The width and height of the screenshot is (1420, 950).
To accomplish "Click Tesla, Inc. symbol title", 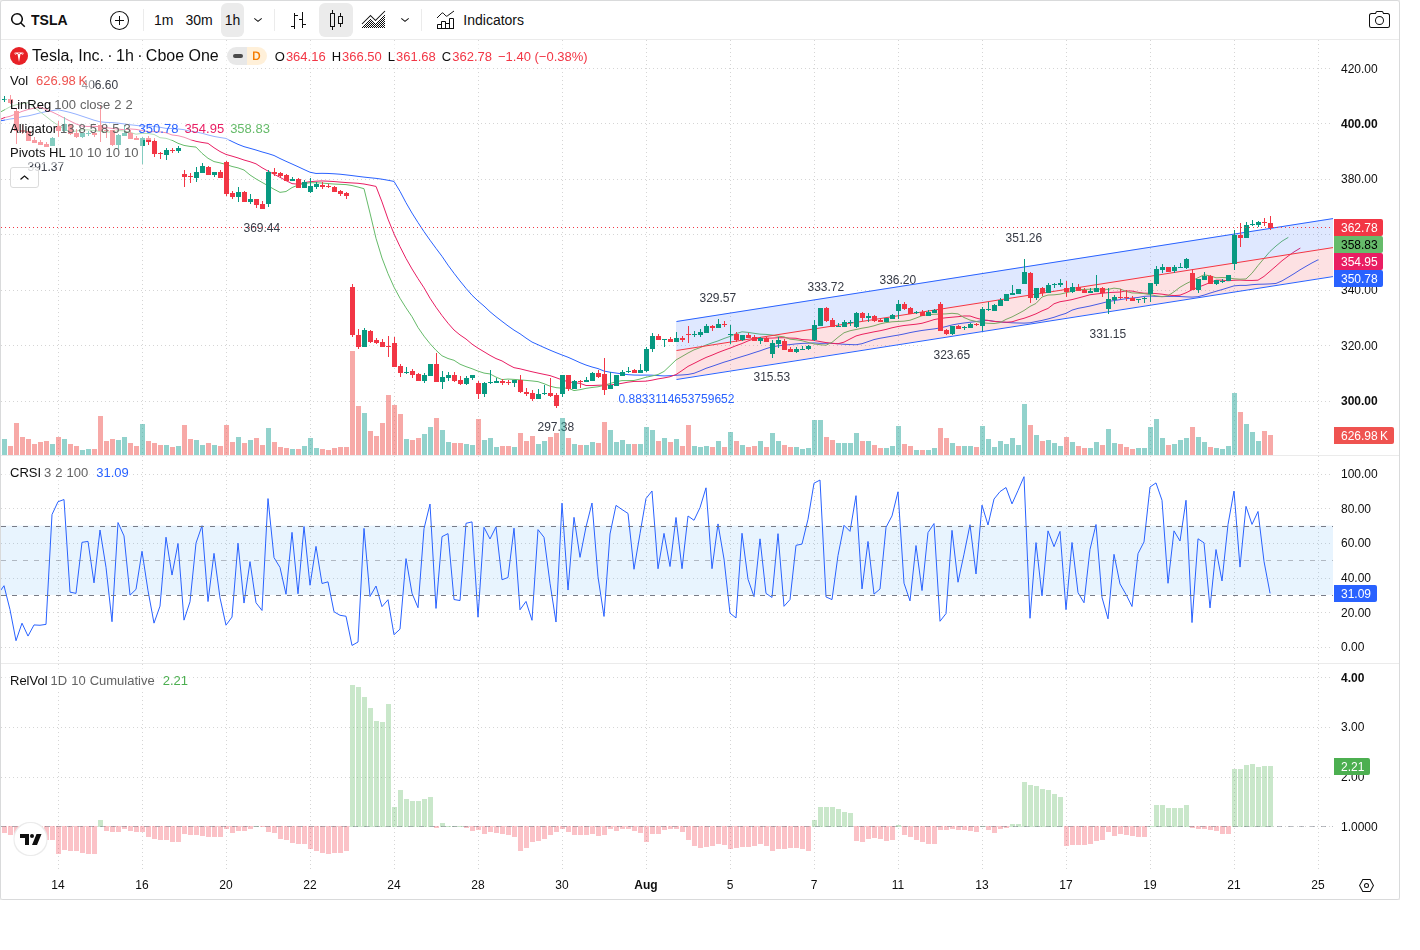I will coord(125,56).
